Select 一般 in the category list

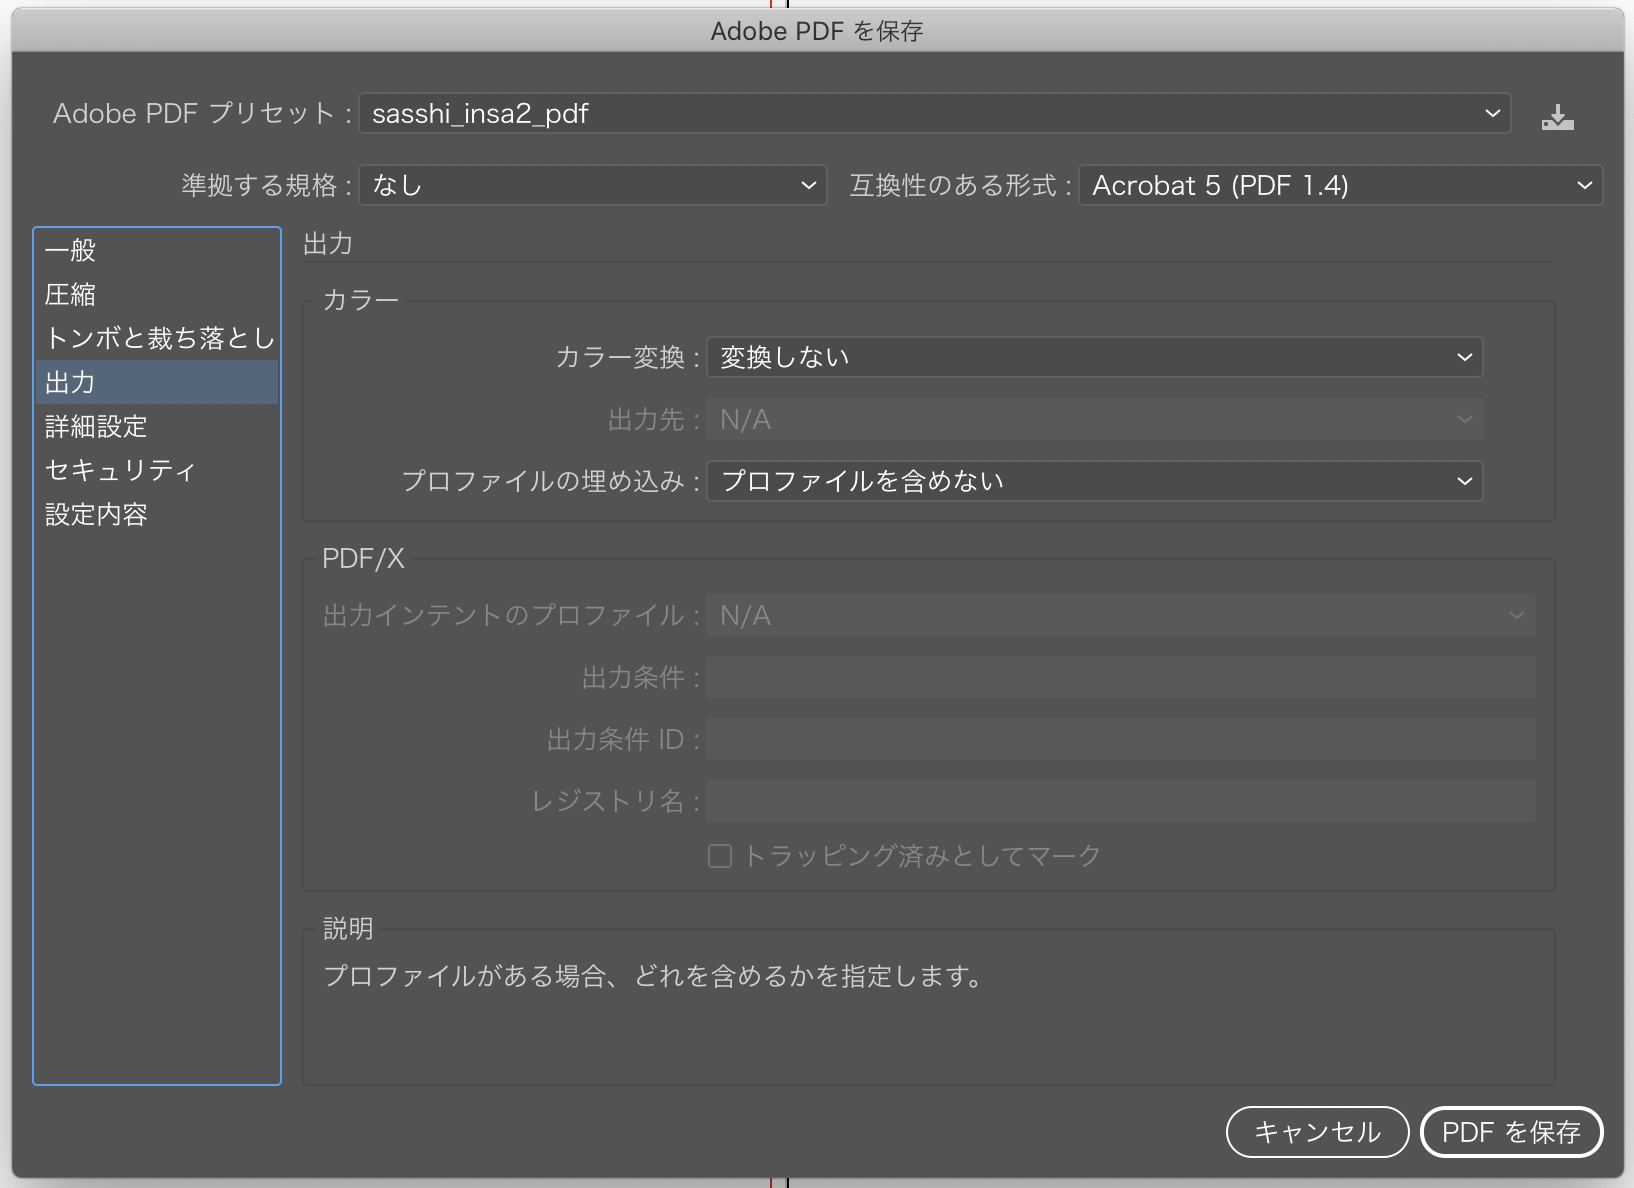click(x=157, y=250)
